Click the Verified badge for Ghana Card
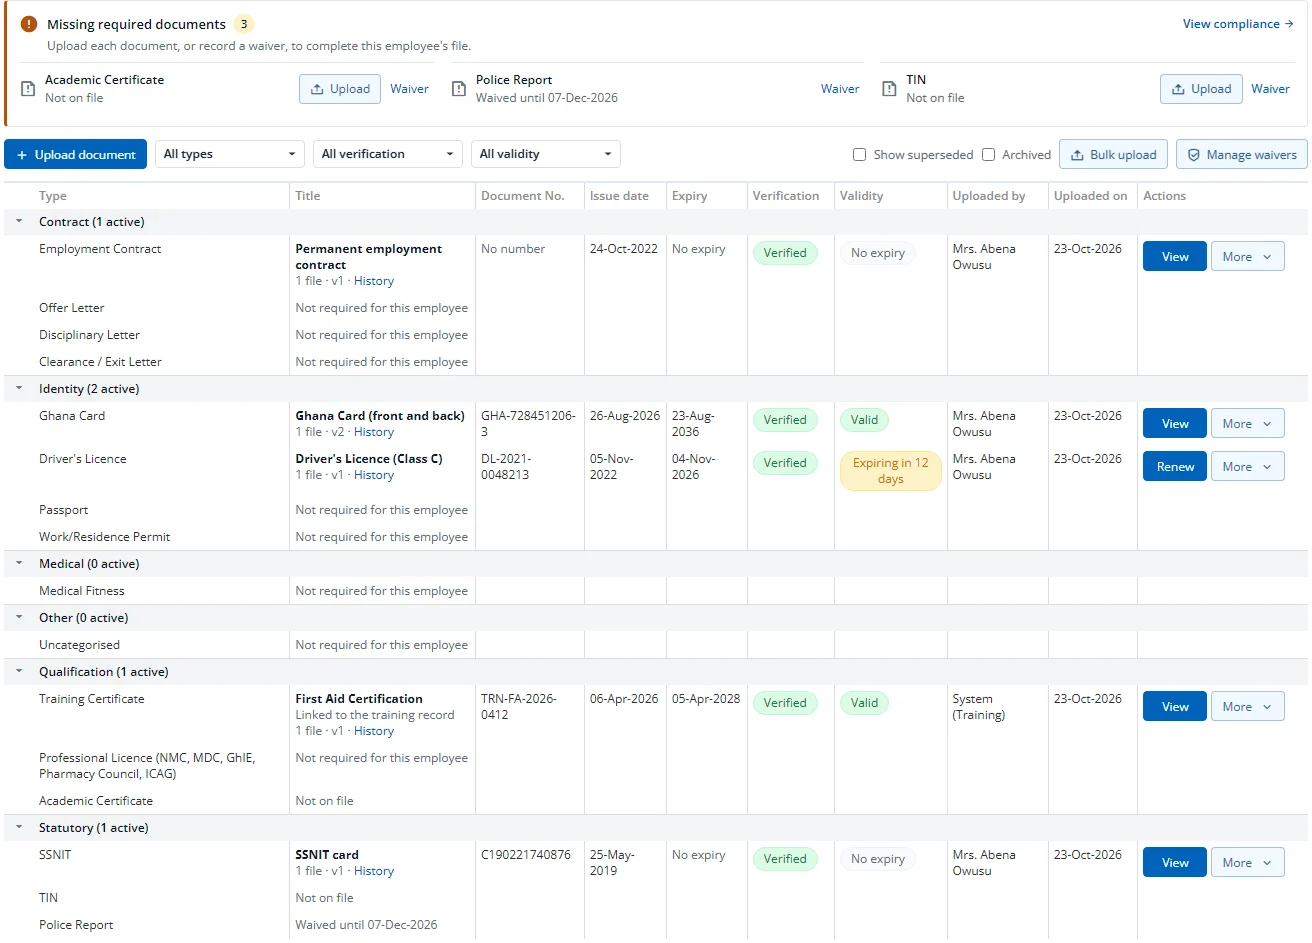Screen dimensions: 1312x943 (x=785, y=420)
